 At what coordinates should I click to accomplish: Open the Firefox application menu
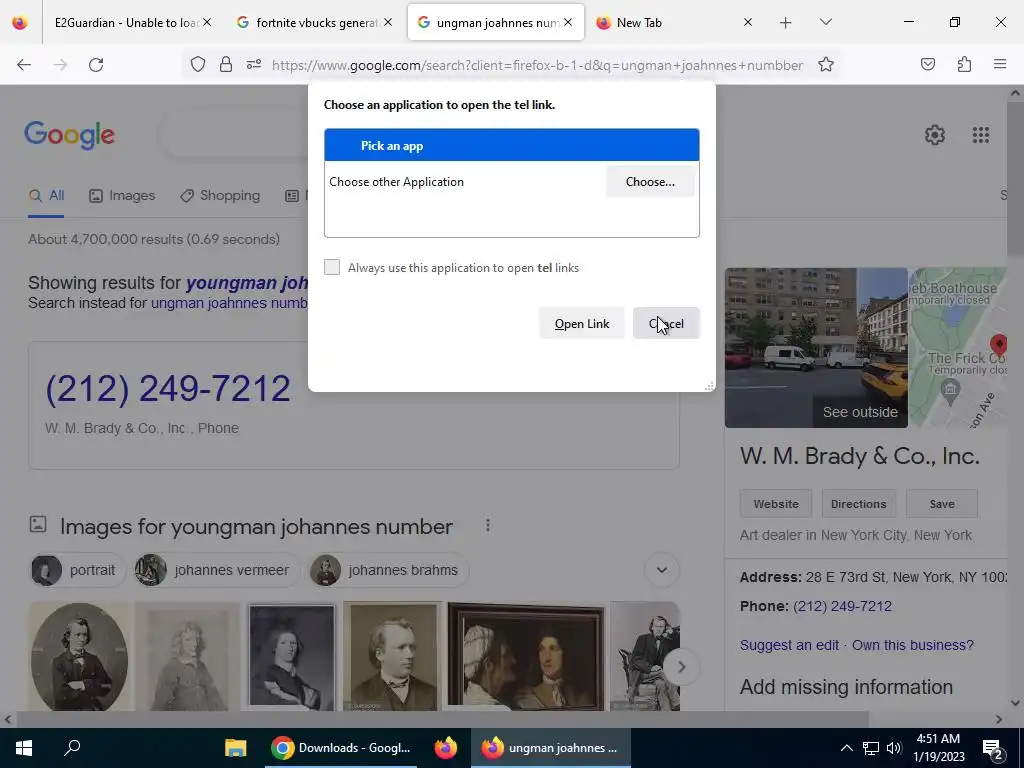pos(1000,64)
